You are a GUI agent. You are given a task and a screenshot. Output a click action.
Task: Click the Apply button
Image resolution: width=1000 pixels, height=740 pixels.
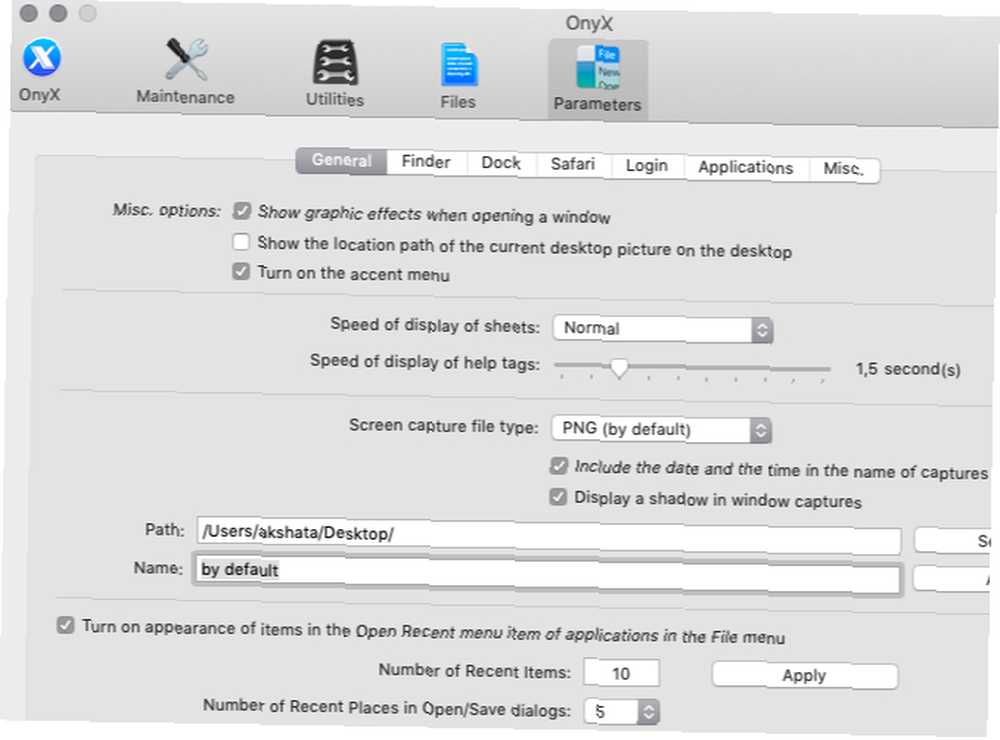click(x=805, y=676)
